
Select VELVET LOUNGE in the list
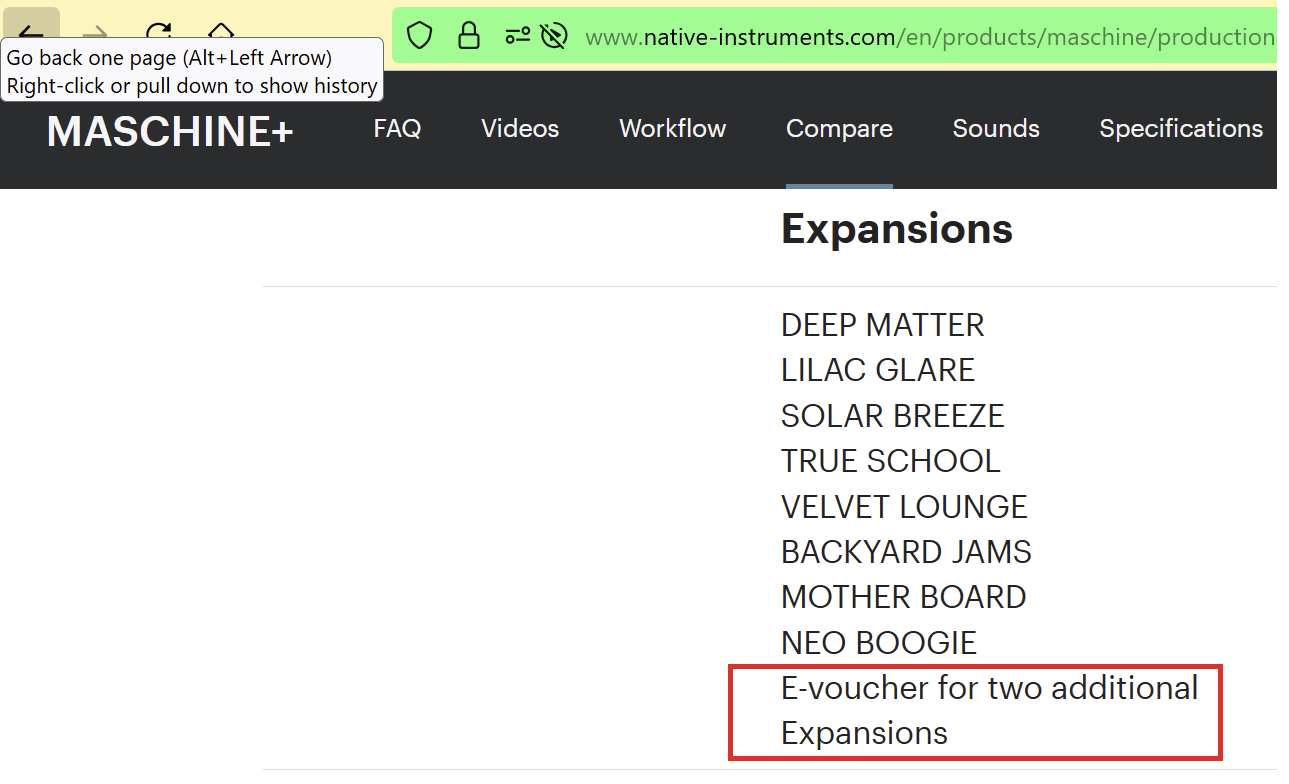904,507
